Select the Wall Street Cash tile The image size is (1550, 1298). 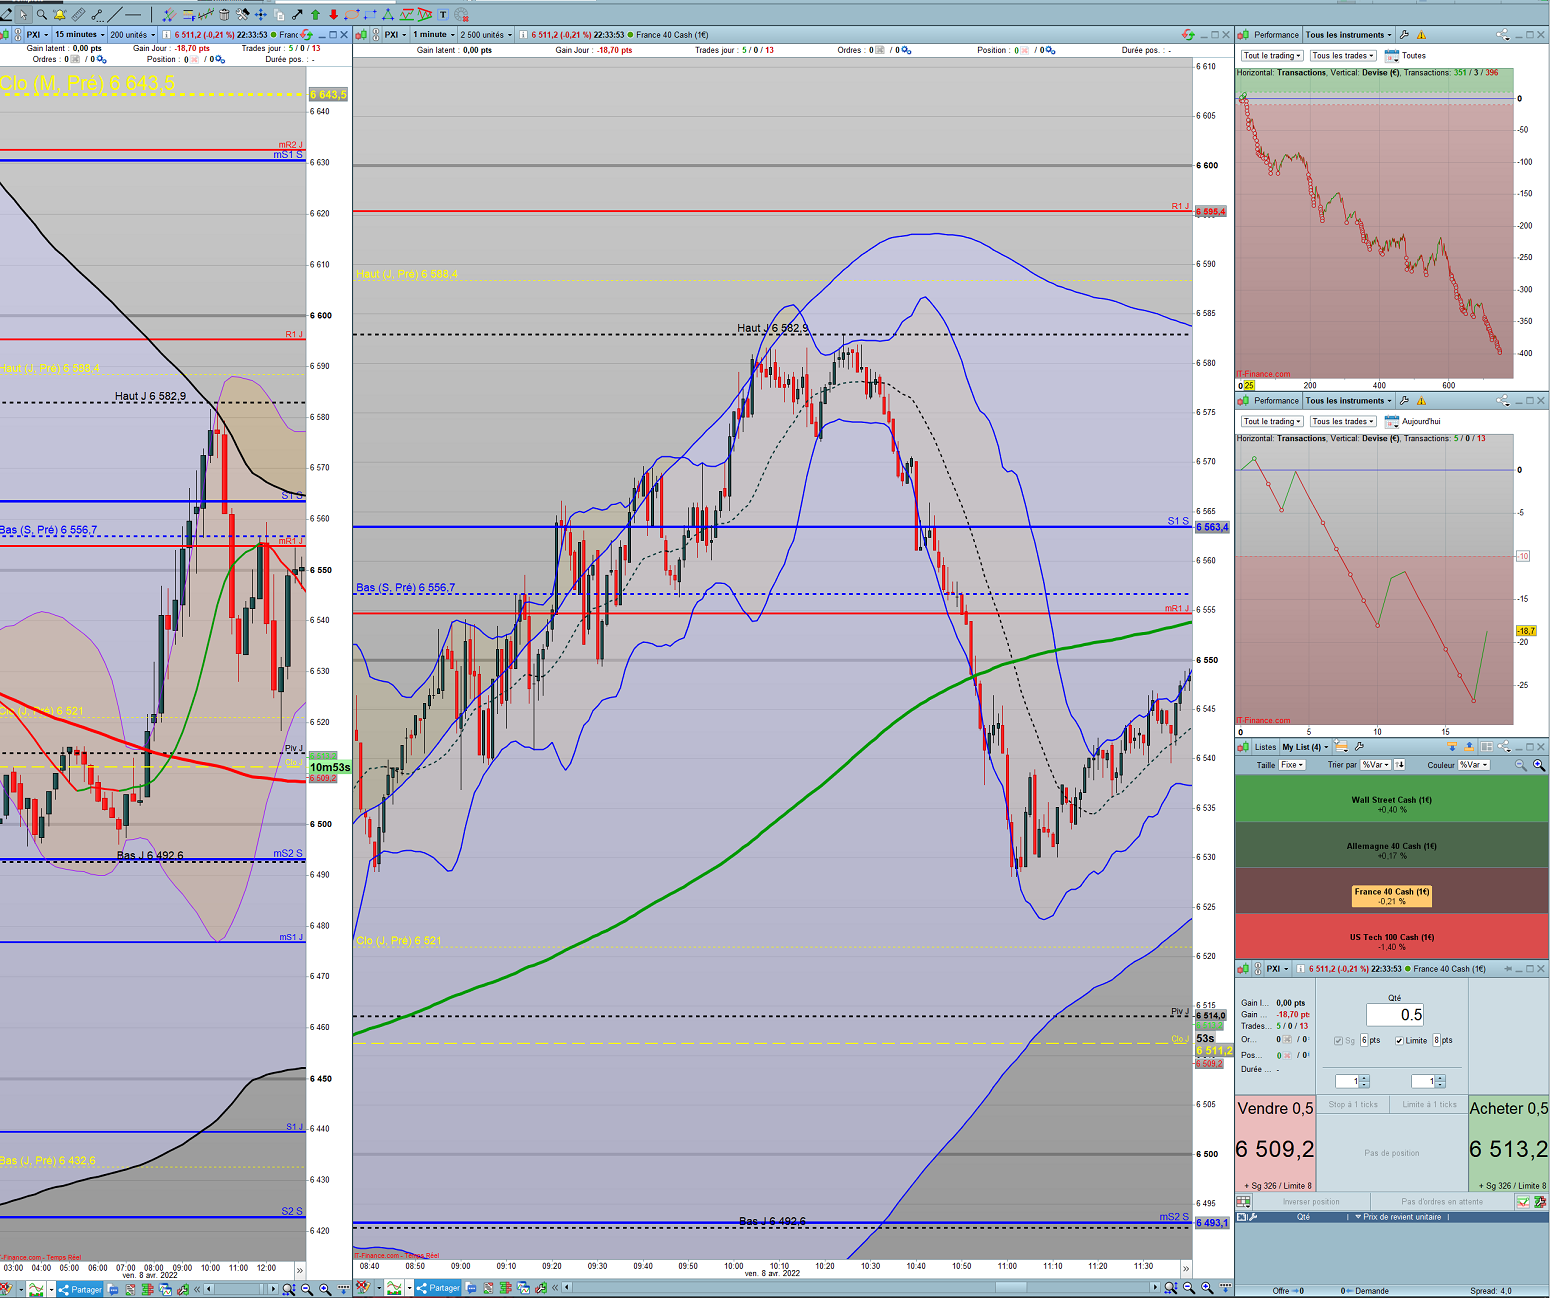pos(1391,799)
